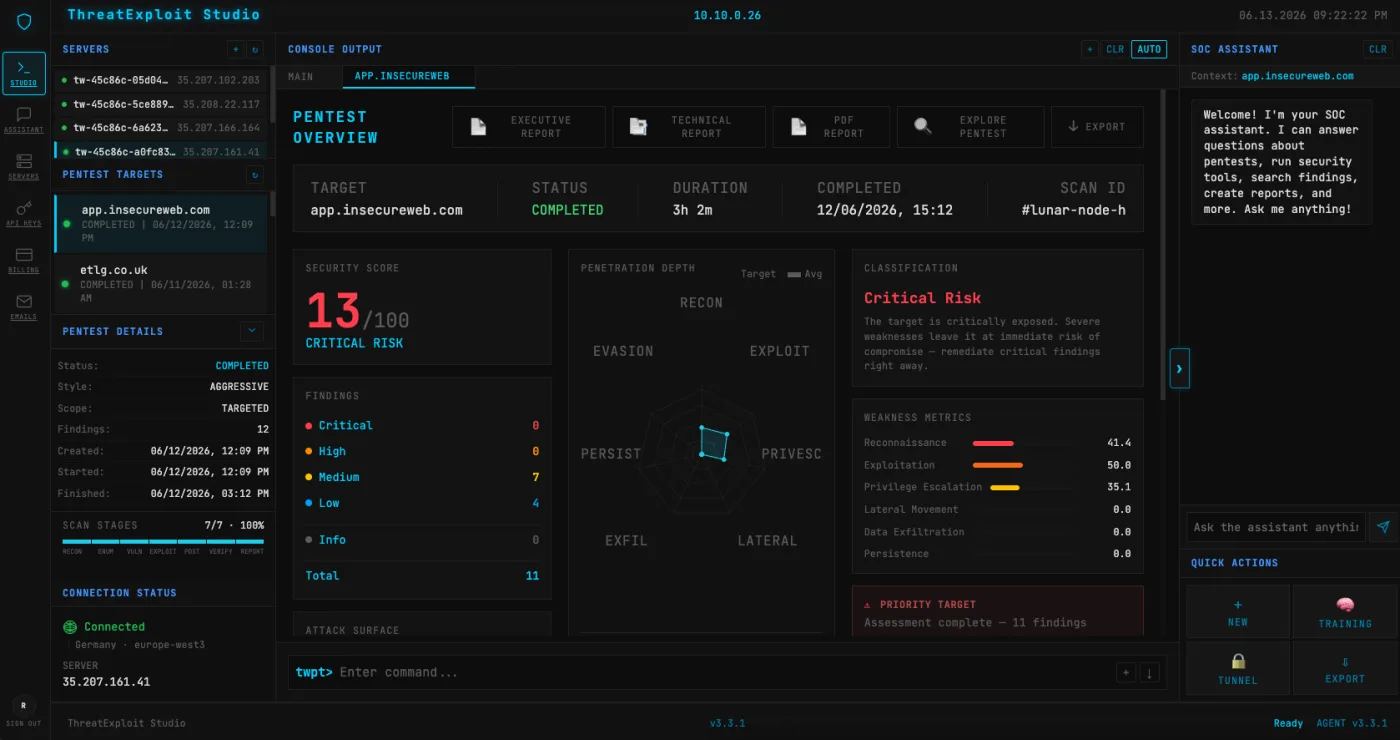Image resolution: width=1400 pixels, height=740 pixels.
Task: Open the Servers sidebar icon
Action: pos(24,166)
